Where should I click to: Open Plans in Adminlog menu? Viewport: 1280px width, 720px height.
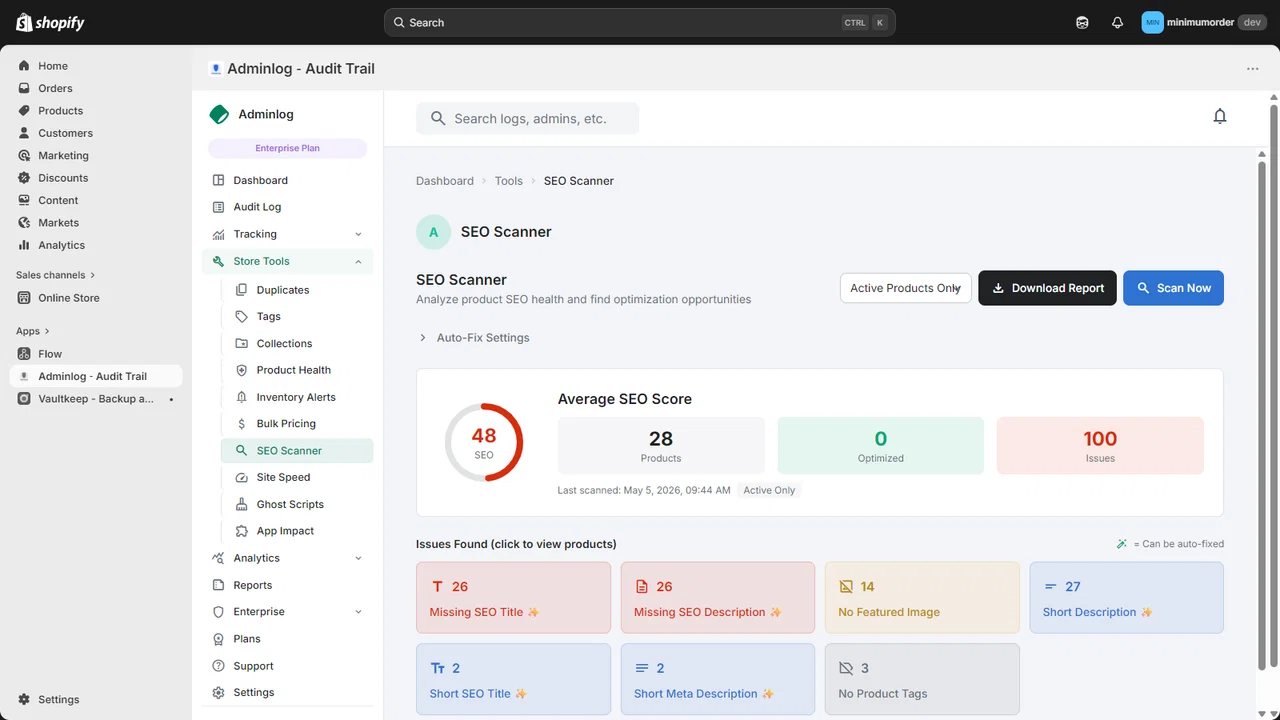pos(288,639)
